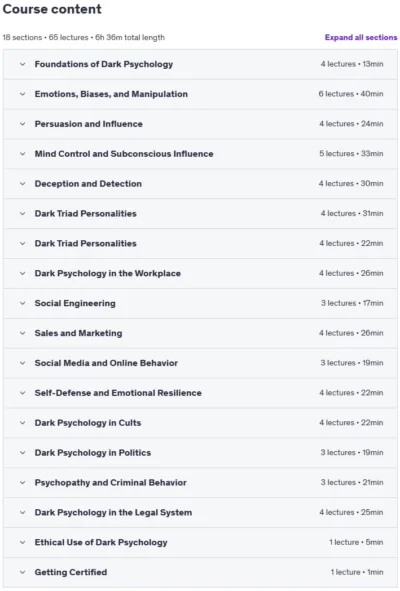Viewport: 400px width, 591px height.
Task: Expand Emotions, Biases, and Manipulation chevron
Action: (x=23, y=94)
